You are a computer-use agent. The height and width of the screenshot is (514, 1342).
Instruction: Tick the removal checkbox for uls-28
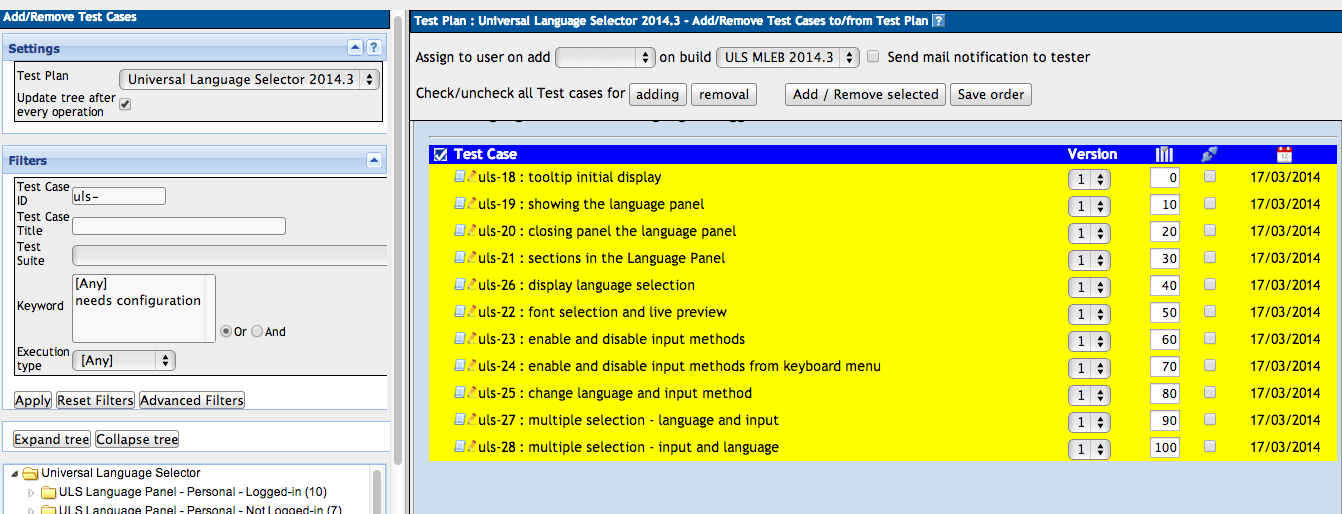tap(1210, 446)
